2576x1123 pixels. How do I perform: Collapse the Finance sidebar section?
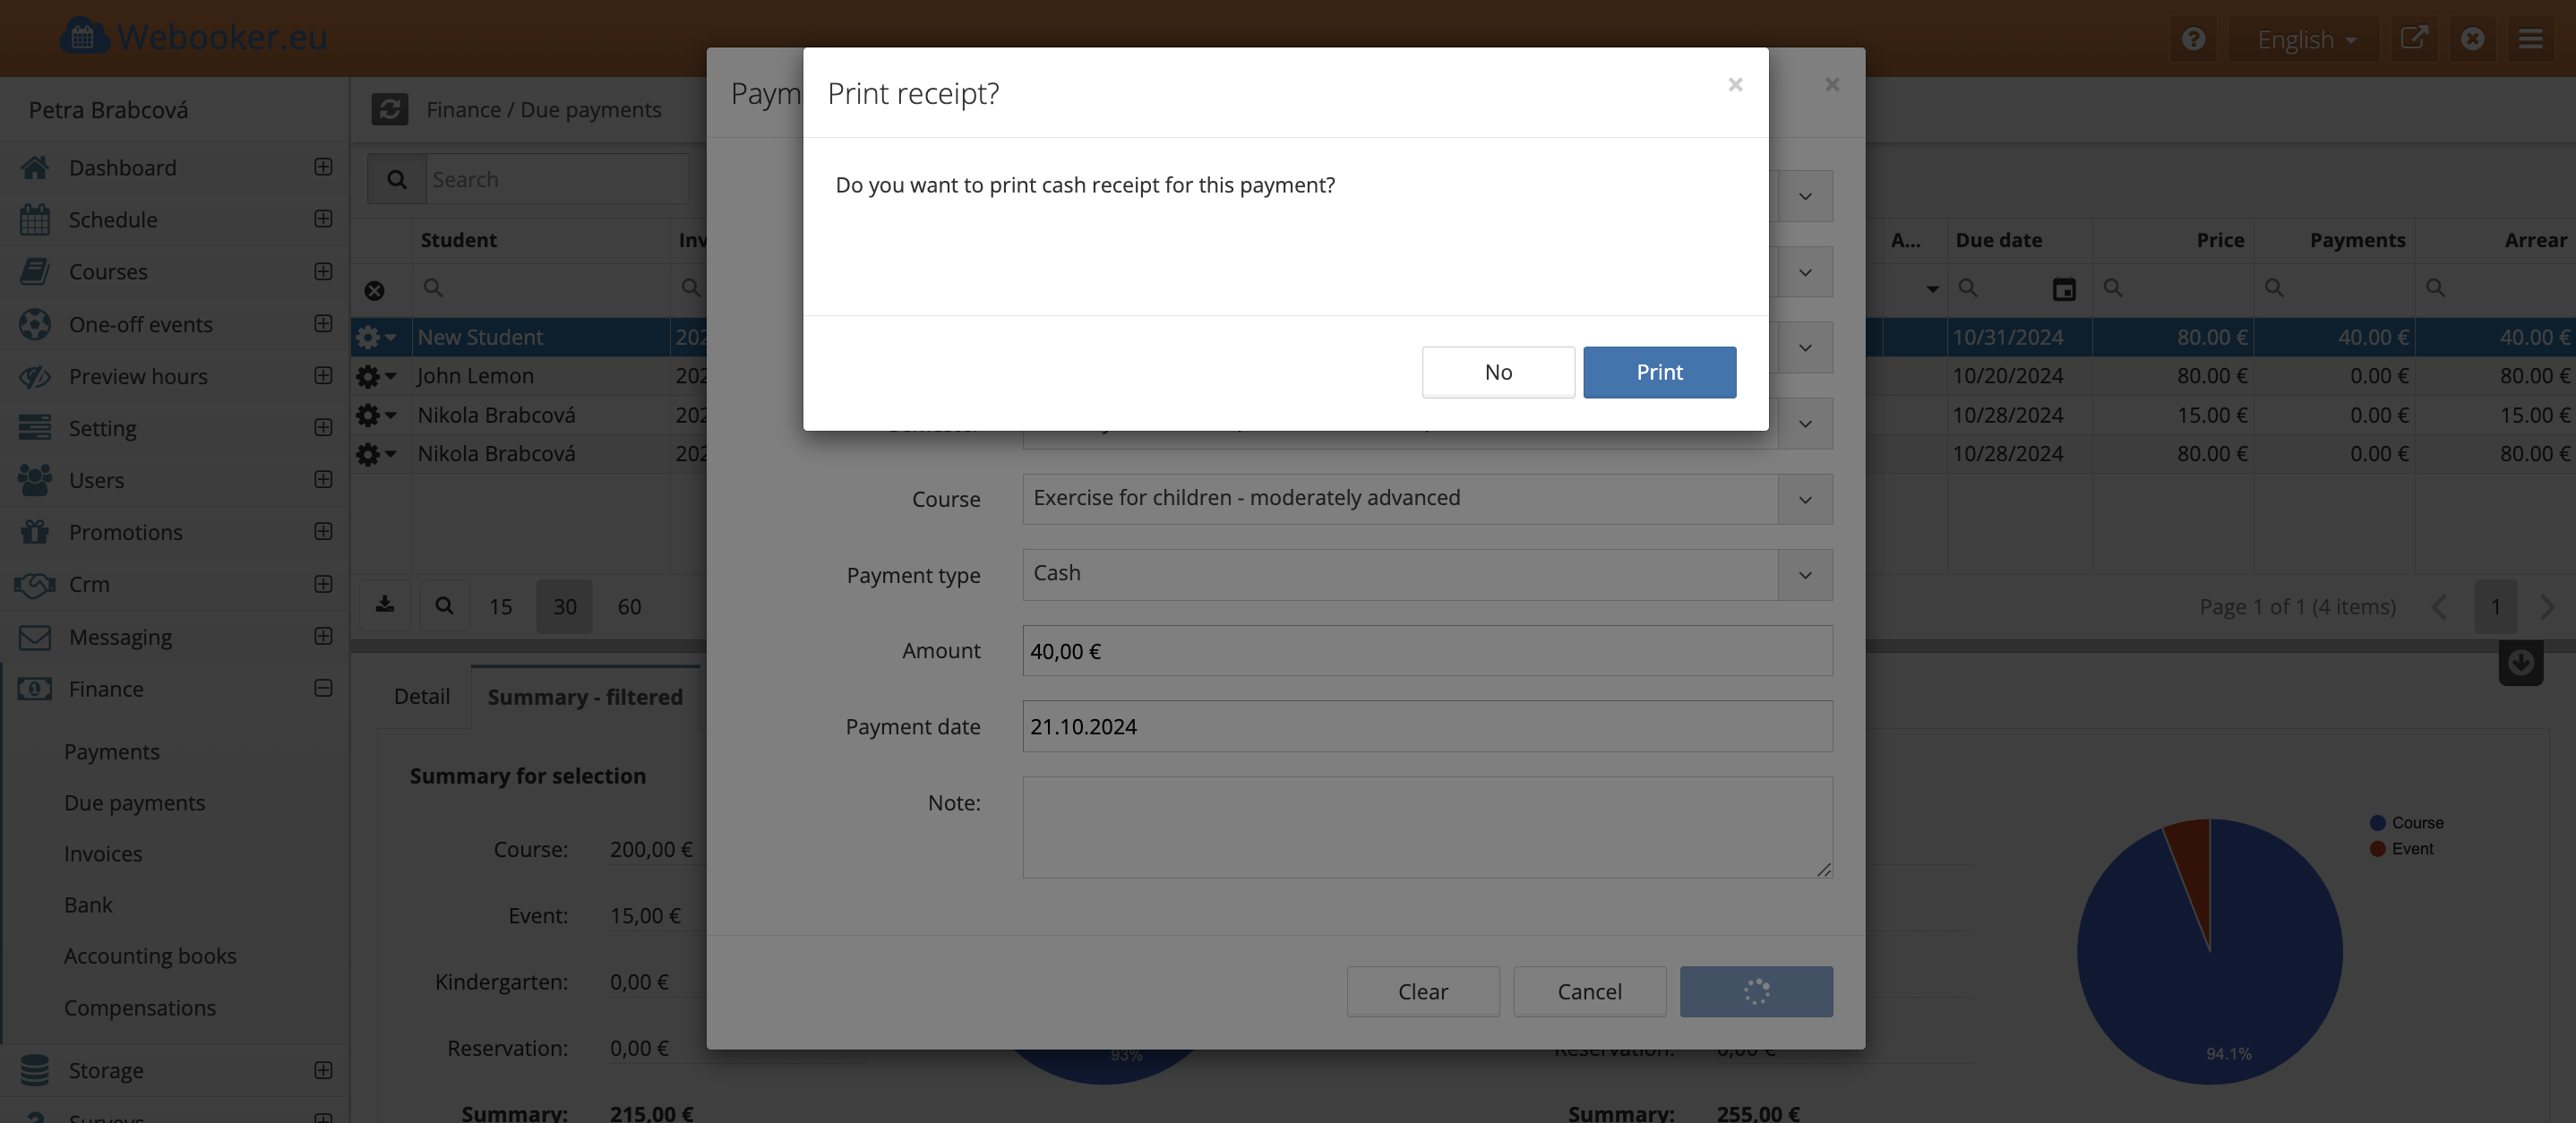(x=323, y=688)
